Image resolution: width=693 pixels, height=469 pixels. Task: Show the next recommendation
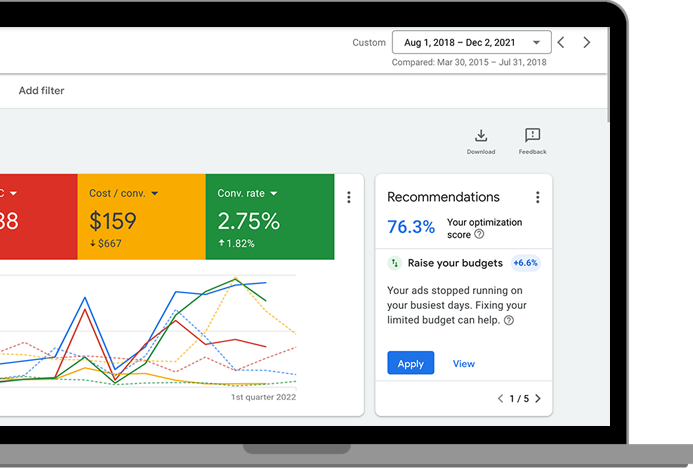[x=538, y=399]
